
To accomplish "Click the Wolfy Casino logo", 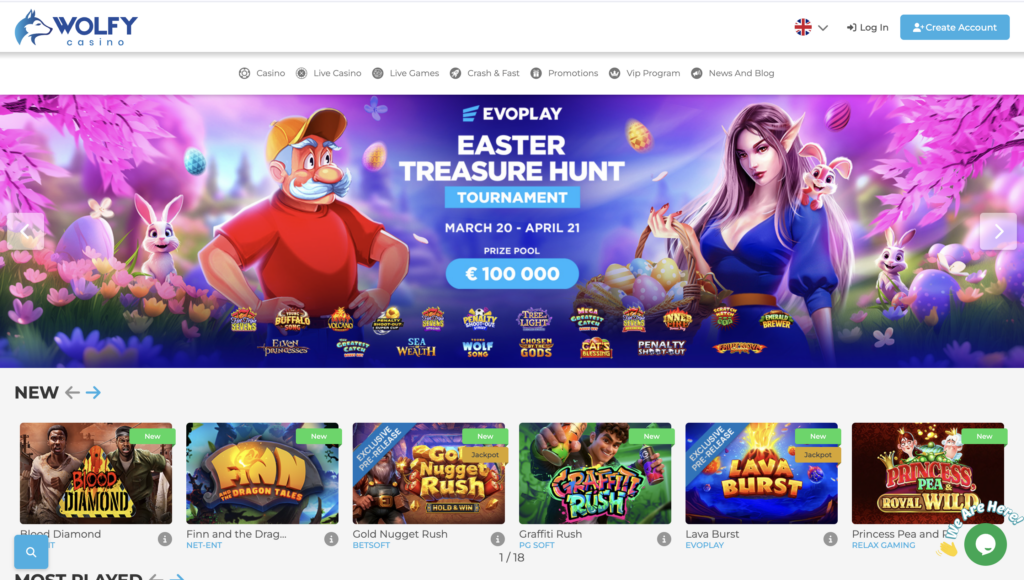I will [76, 27].
